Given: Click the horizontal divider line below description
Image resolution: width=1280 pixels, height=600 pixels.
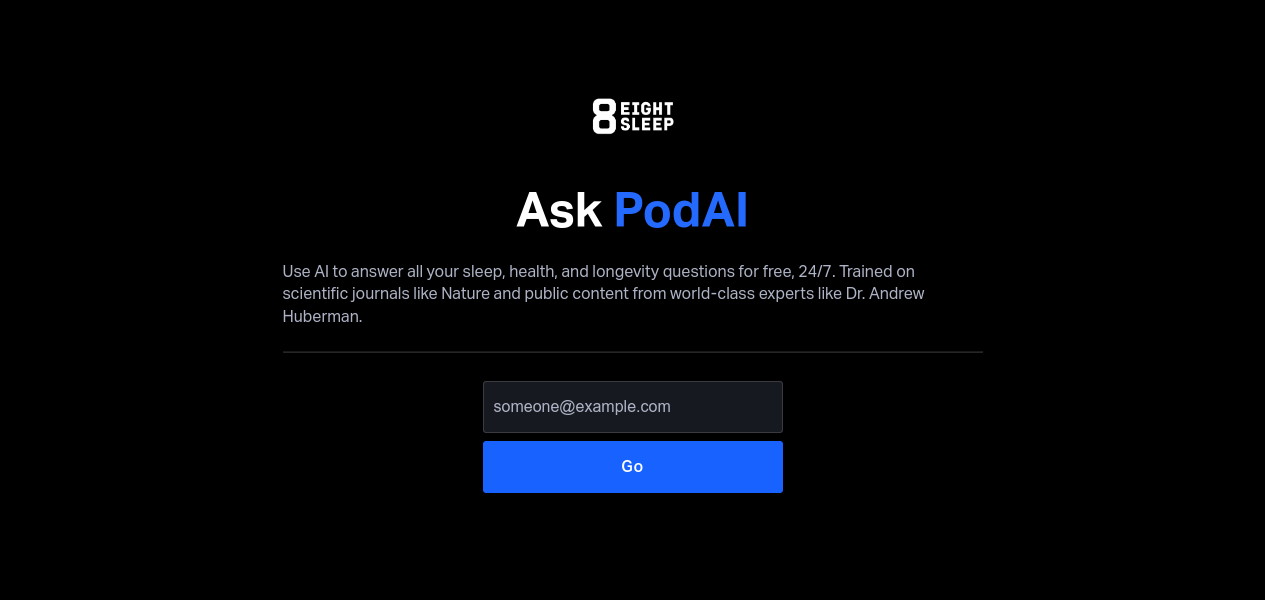Looking at the screenshot, I should tap(632, 352).
